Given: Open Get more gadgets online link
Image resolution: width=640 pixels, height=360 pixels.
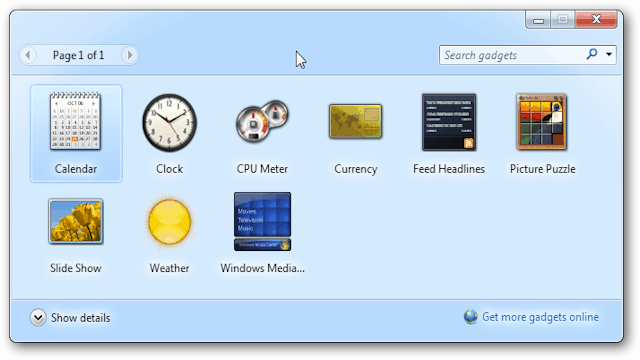Looking at the screenshot, I should point(540,317).
